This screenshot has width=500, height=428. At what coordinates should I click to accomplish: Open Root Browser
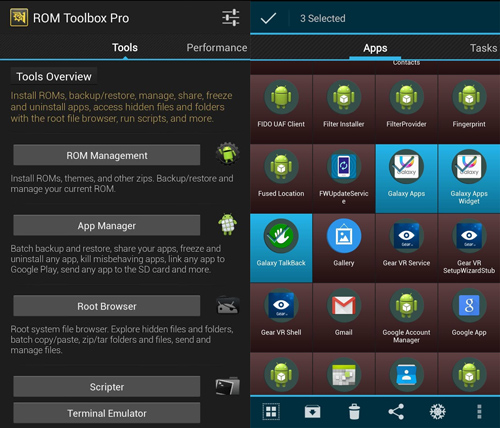click(x=107, y=306)
